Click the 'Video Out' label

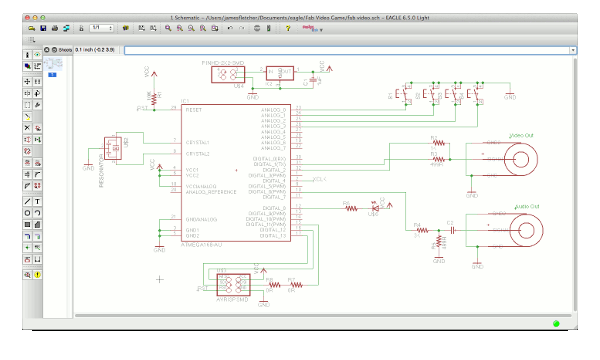coord(521,135)
